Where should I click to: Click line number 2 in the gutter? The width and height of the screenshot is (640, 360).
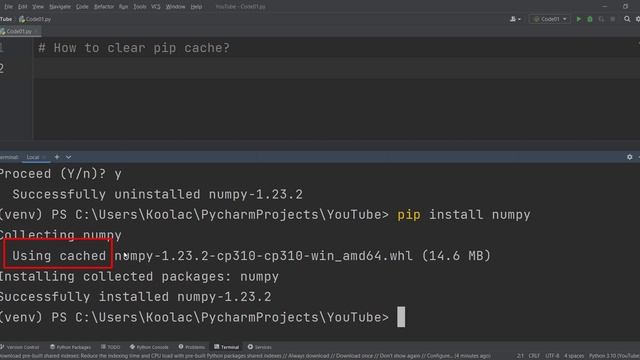(x=2, y=68)
